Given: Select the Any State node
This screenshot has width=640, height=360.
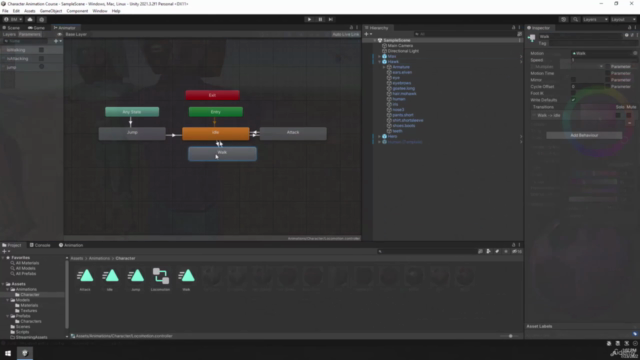Looking at the screenshot, I should pyautogui.click(x=132, y=112).
